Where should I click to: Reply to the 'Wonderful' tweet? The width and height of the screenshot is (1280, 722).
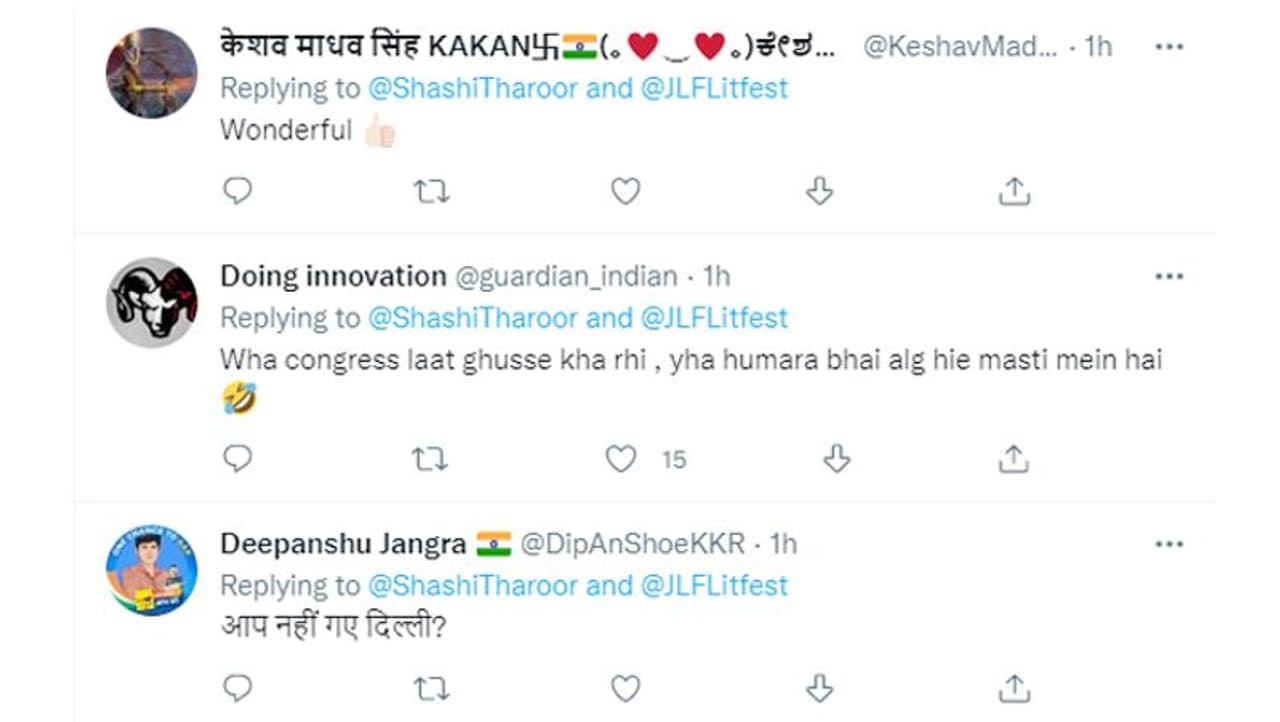[237, 190]
